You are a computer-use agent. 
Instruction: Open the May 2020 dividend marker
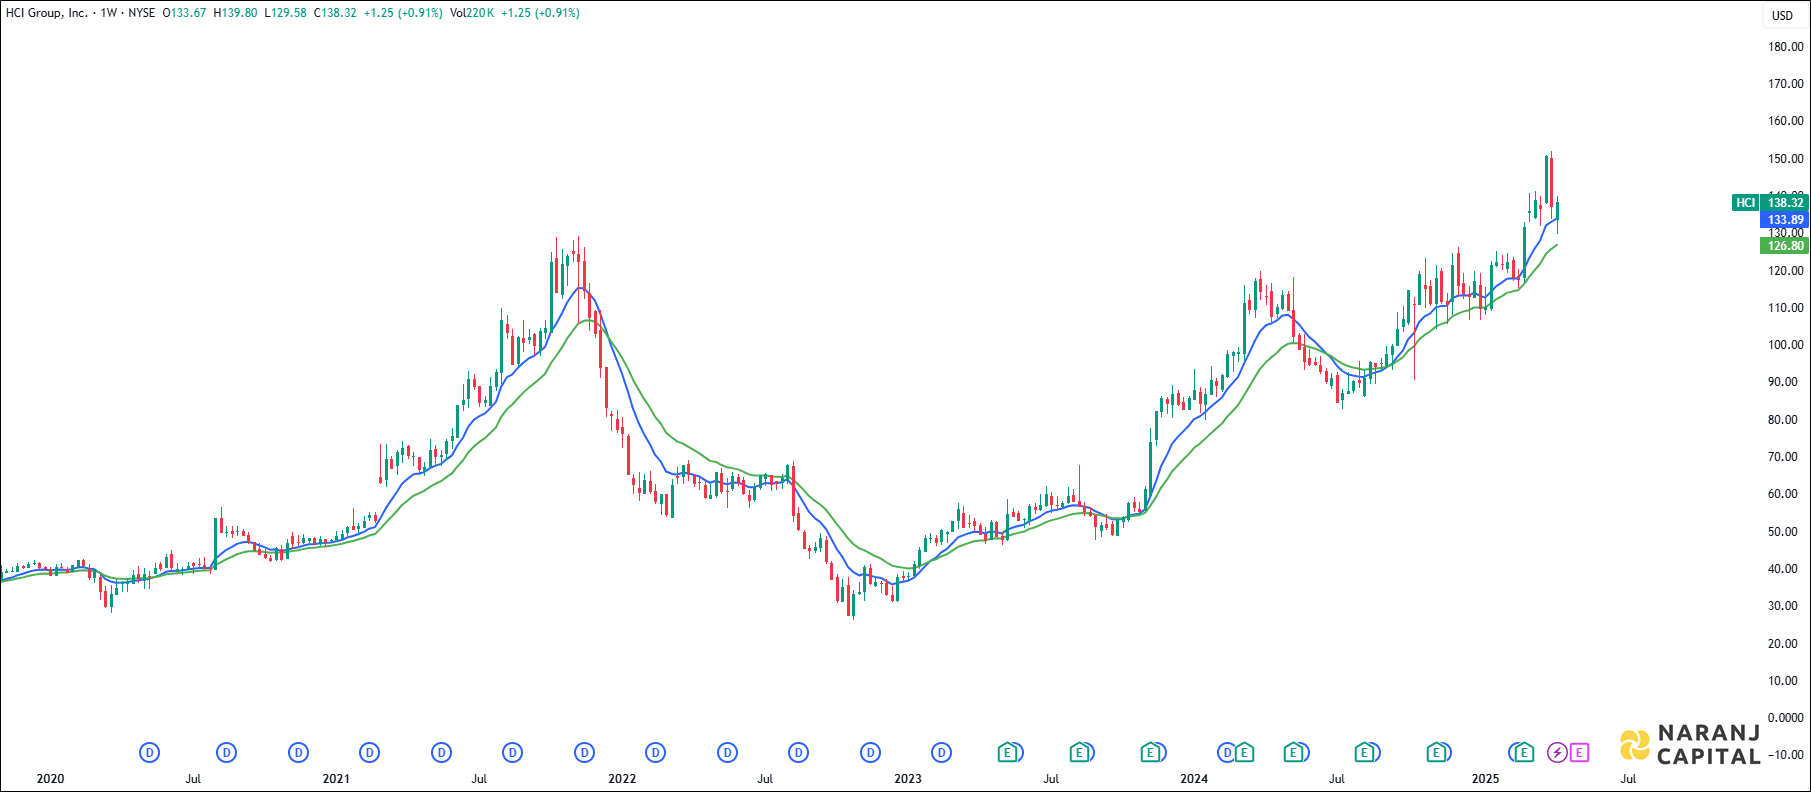tap(150, 752)
